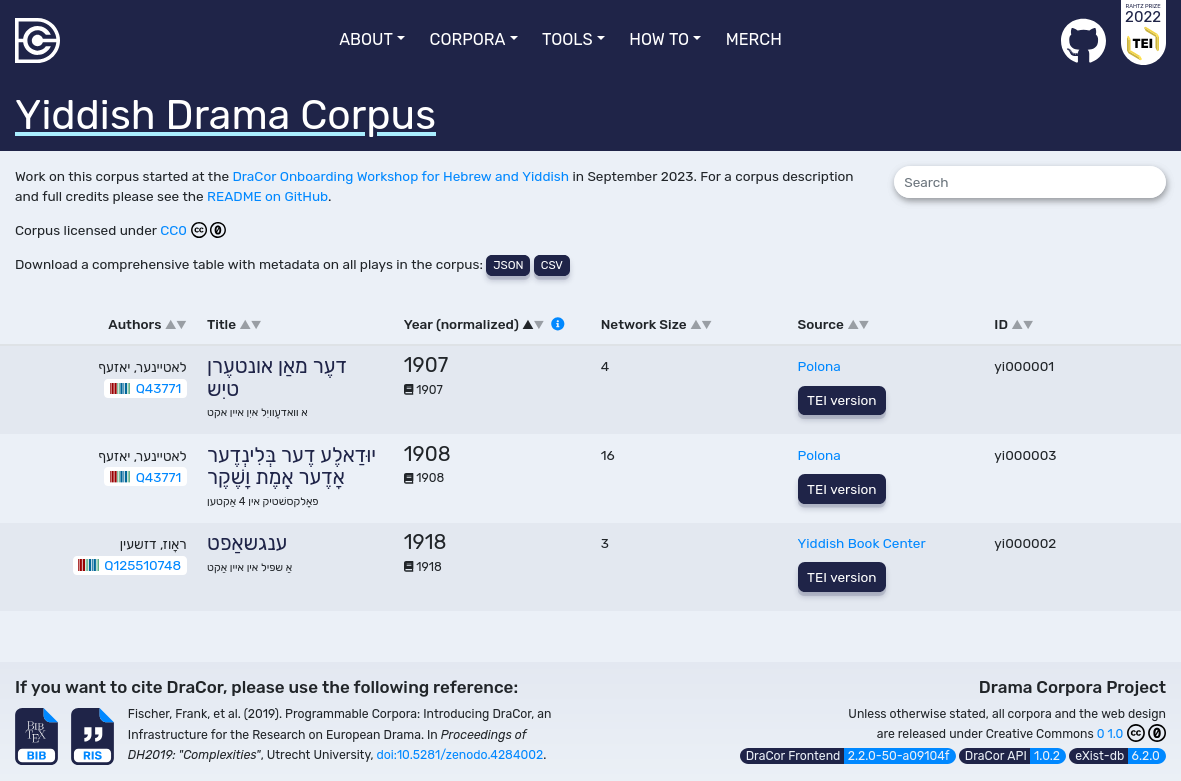Download the RIS citation file
This screenshot has height=781, width=1181.
(x=92, y=736)
